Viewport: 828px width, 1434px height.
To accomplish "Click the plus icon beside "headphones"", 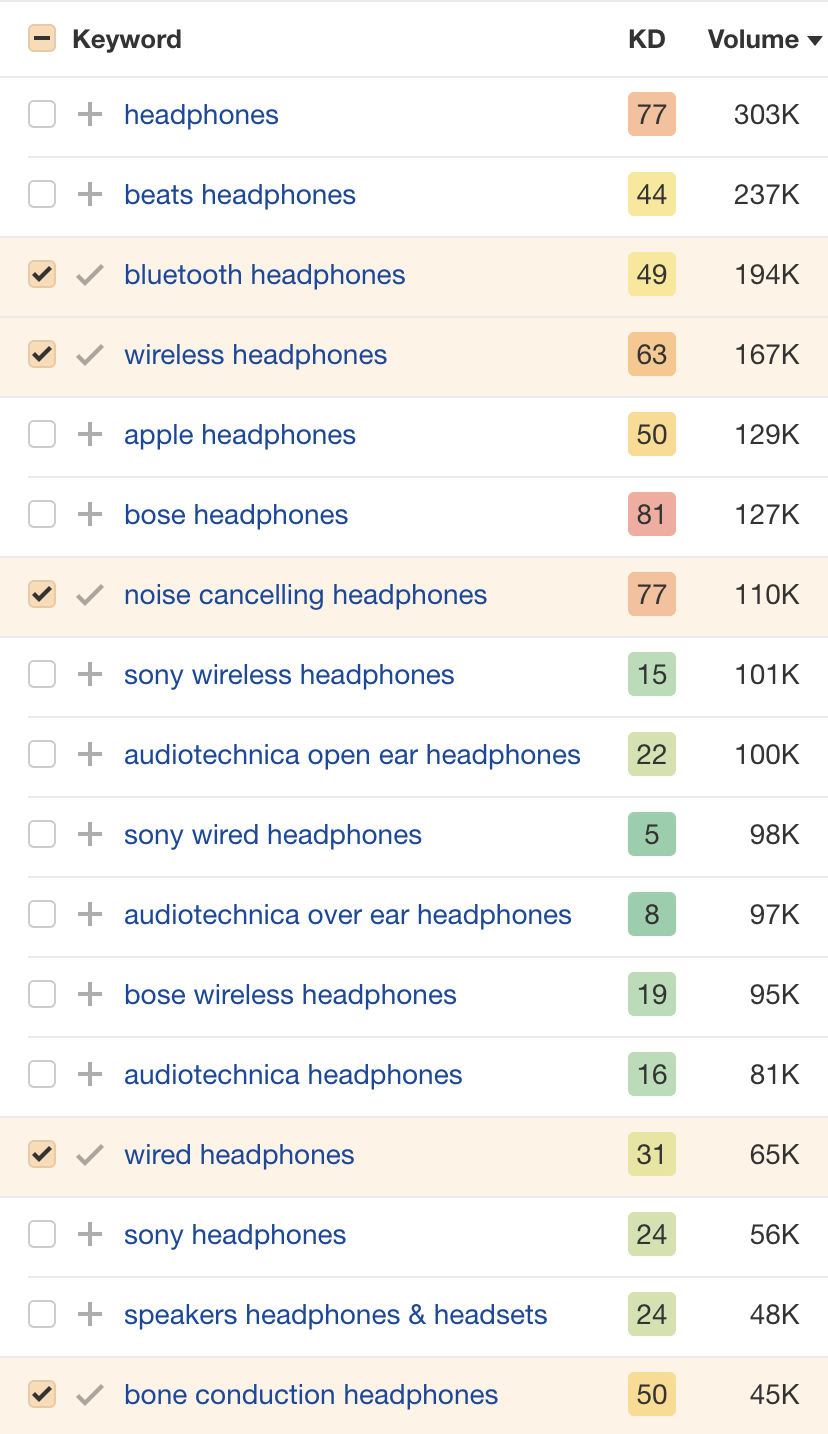I will pyautogui.click(x=89, y=114).
